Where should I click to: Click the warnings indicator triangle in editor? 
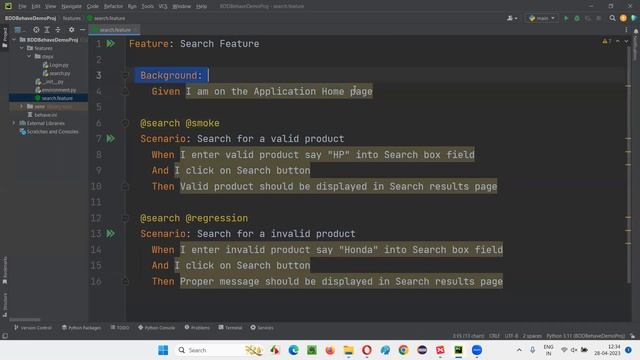[607, 41]
